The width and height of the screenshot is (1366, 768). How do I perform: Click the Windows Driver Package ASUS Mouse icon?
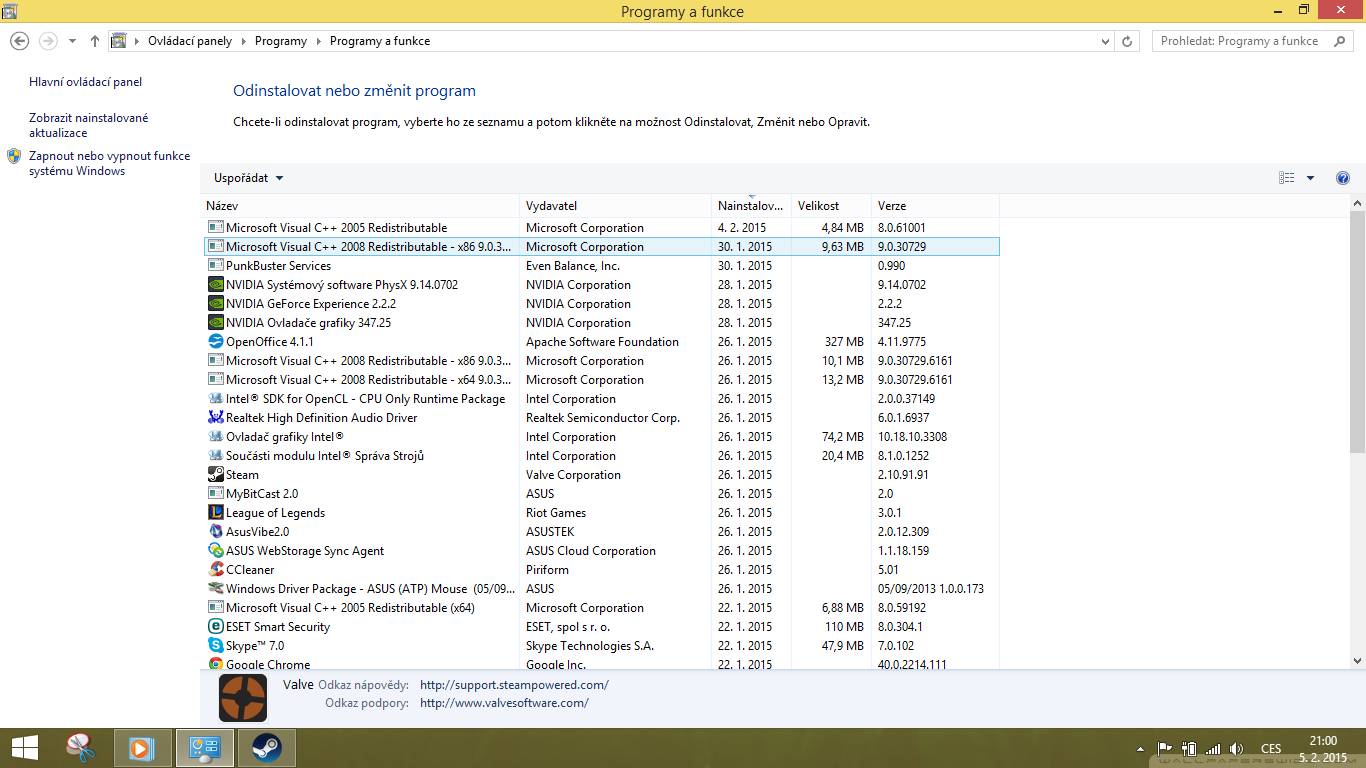click(215, 588)
